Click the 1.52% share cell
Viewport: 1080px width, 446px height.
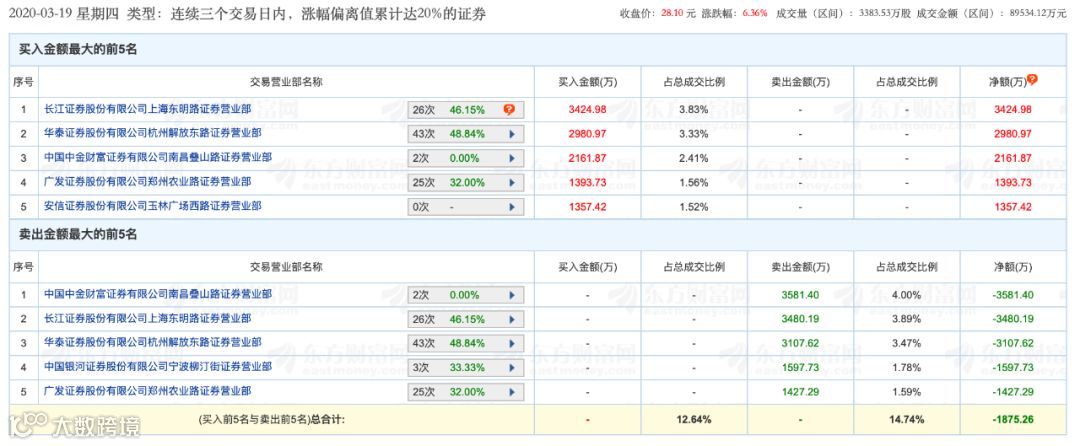click(x=693, y=206)
